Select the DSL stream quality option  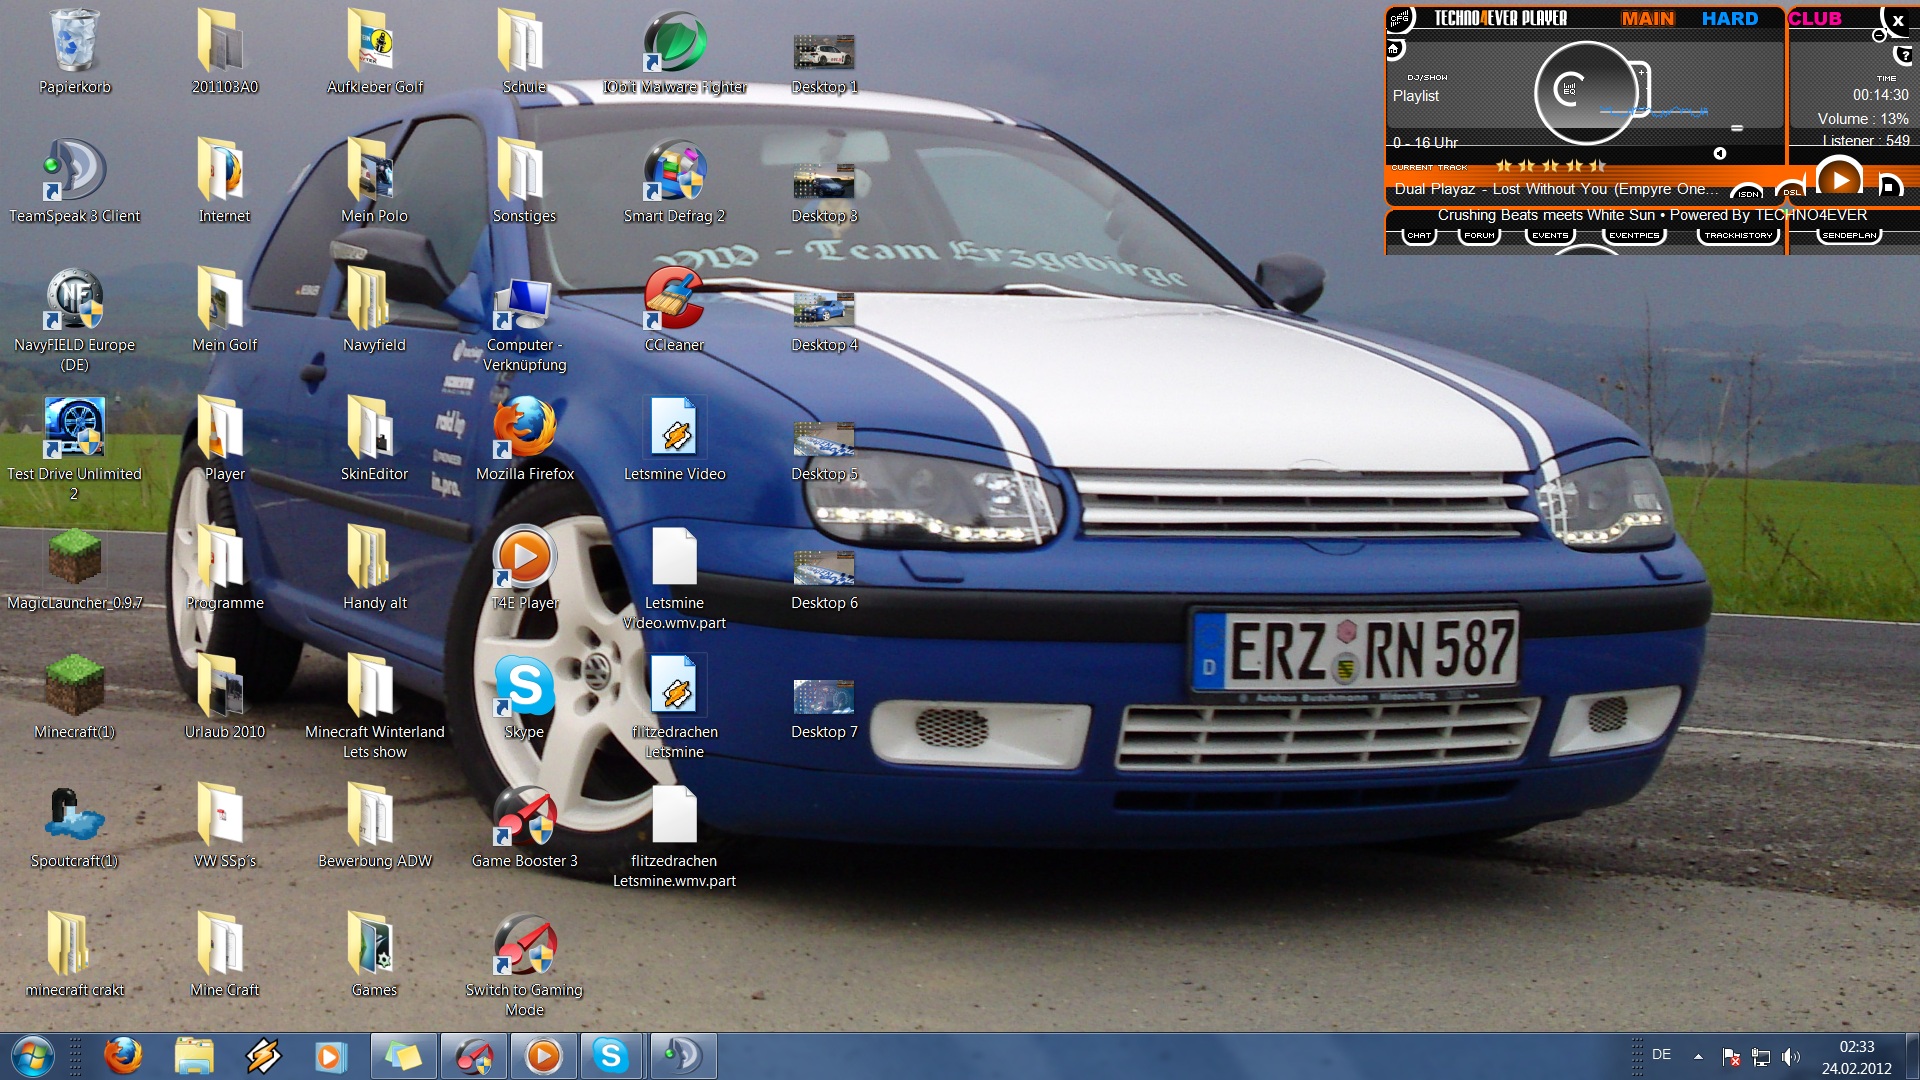[1791, 192]
